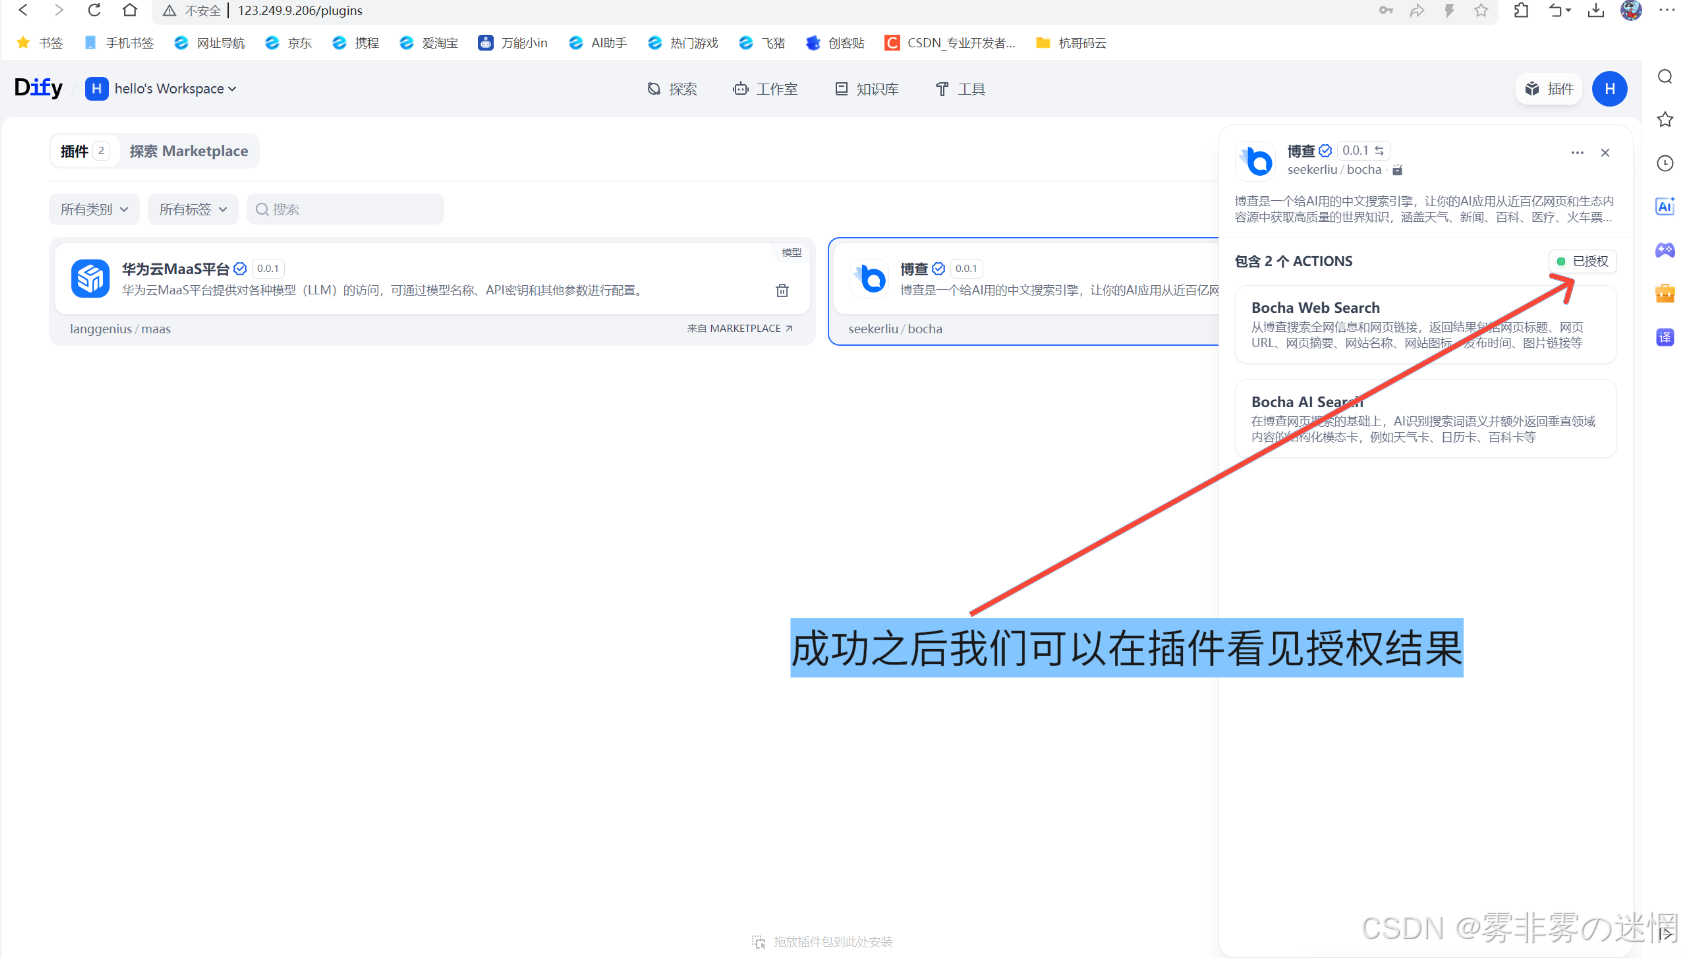Viewport: 1683px width, 958px height.
Task: Open the 爱淘宝 bookmark
Action: (428, 43)
